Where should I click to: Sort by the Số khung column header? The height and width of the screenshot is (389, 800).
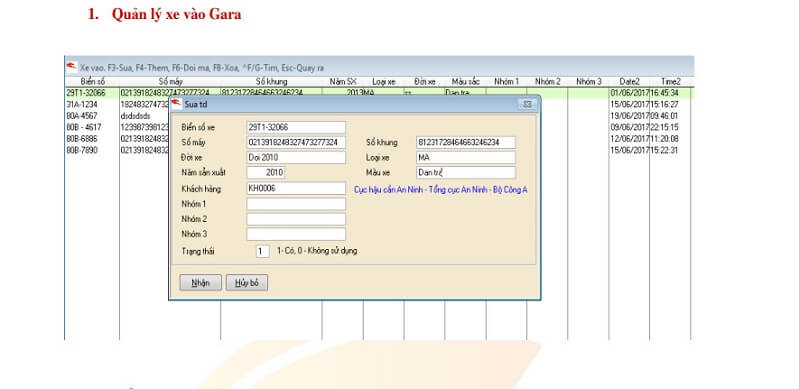click(271, 82)
